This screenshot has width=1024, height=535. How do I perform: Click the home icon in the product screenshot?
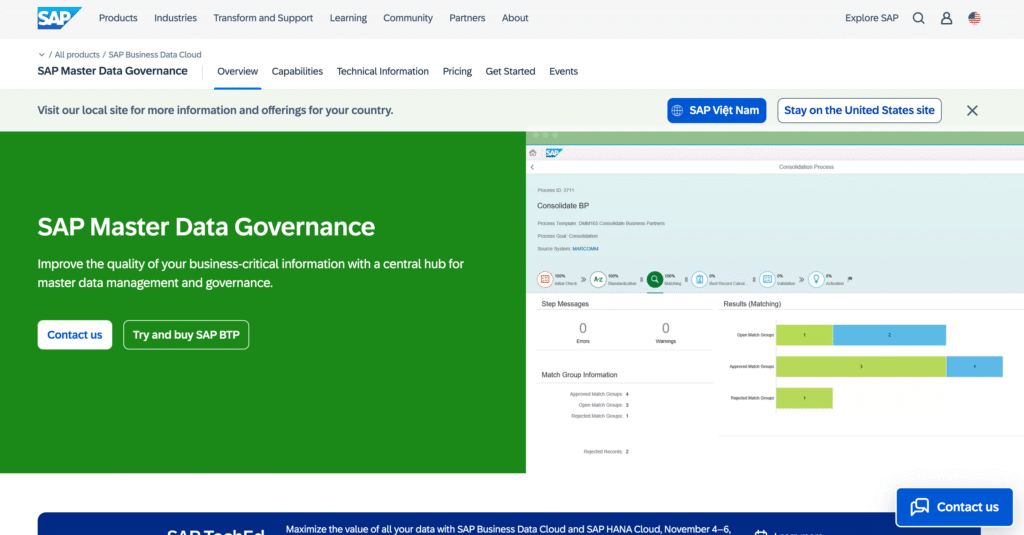coord(533,153)
